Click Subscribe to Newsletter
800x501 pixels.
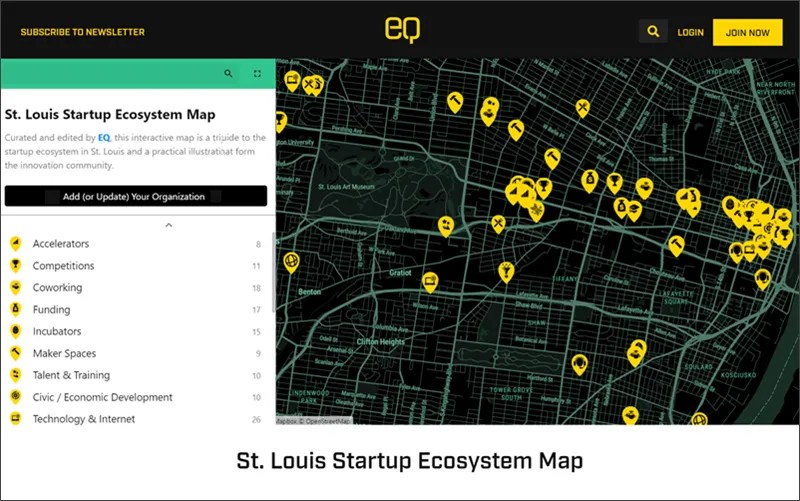(x=83, y=32)
